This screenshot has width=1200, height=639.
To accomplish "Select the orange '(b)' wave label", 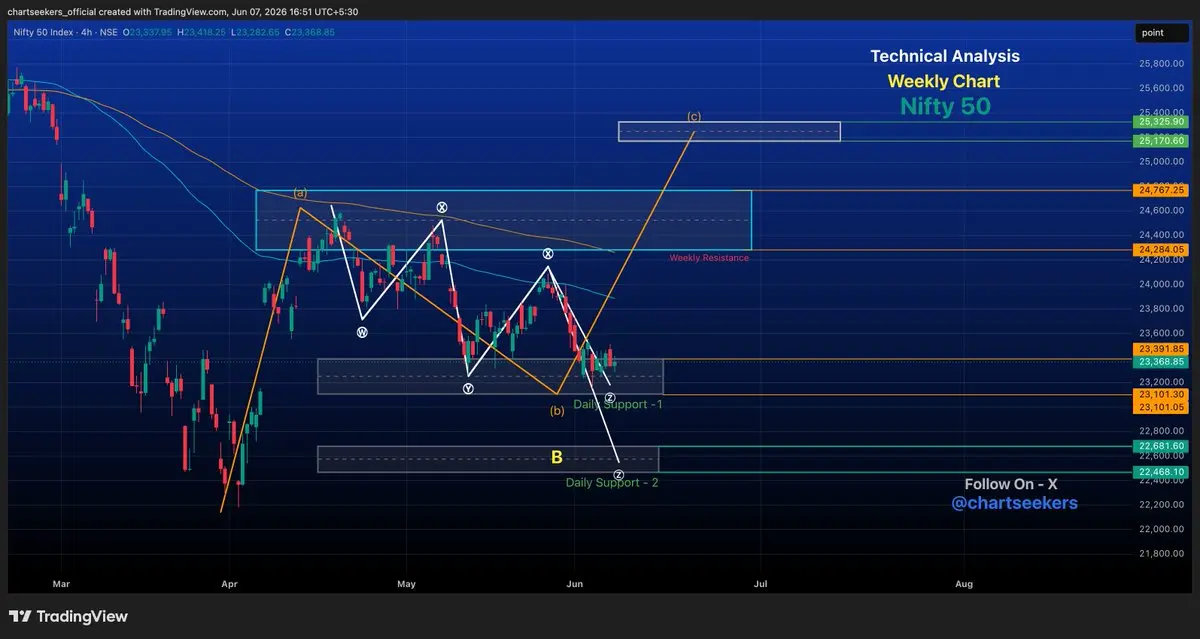I will 557,410.
